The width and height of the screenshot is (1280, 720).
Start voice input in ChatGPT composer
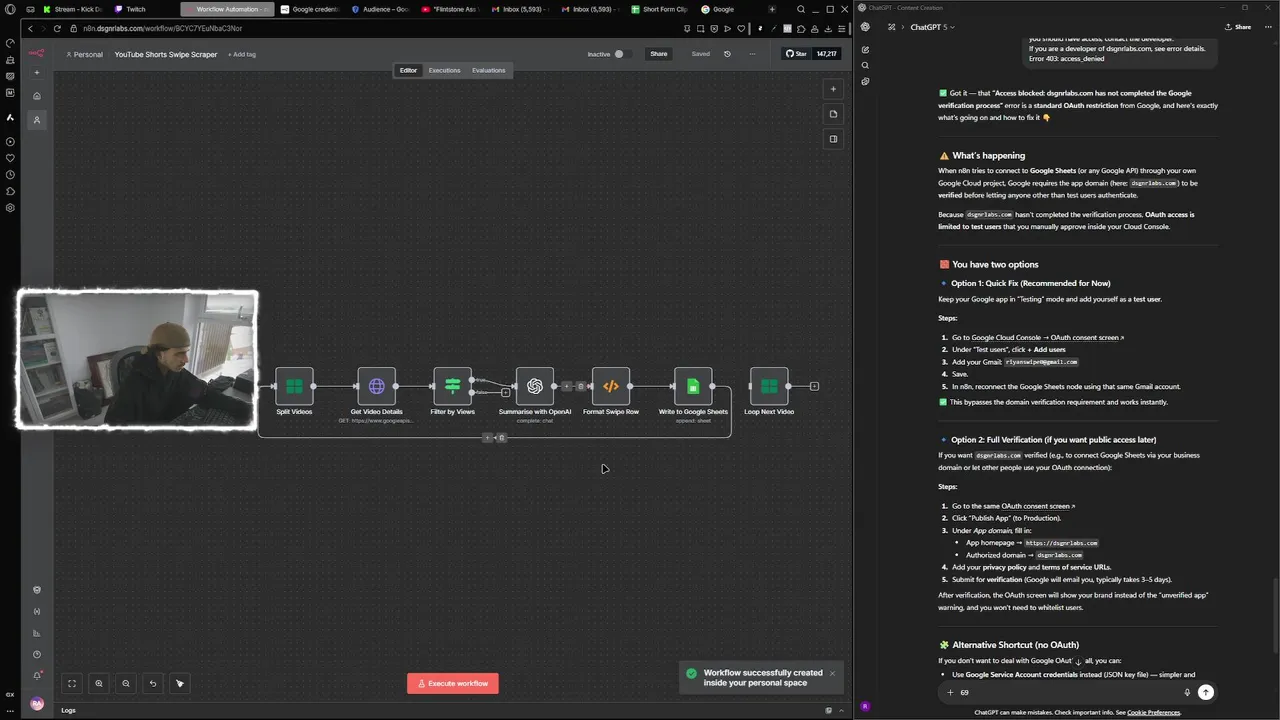click(1187, 692)
